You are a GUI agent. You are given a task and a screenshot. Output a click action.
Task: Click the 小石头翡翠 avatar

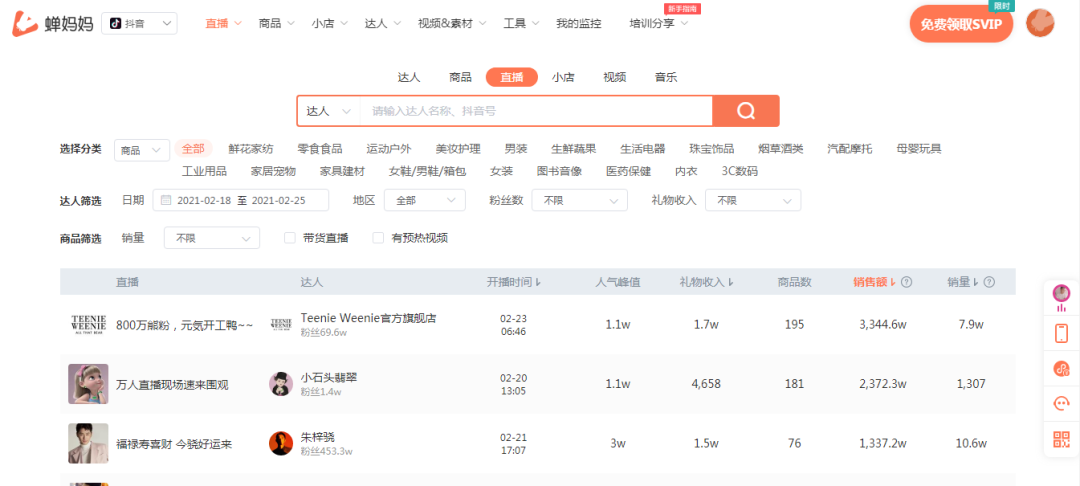281,384
